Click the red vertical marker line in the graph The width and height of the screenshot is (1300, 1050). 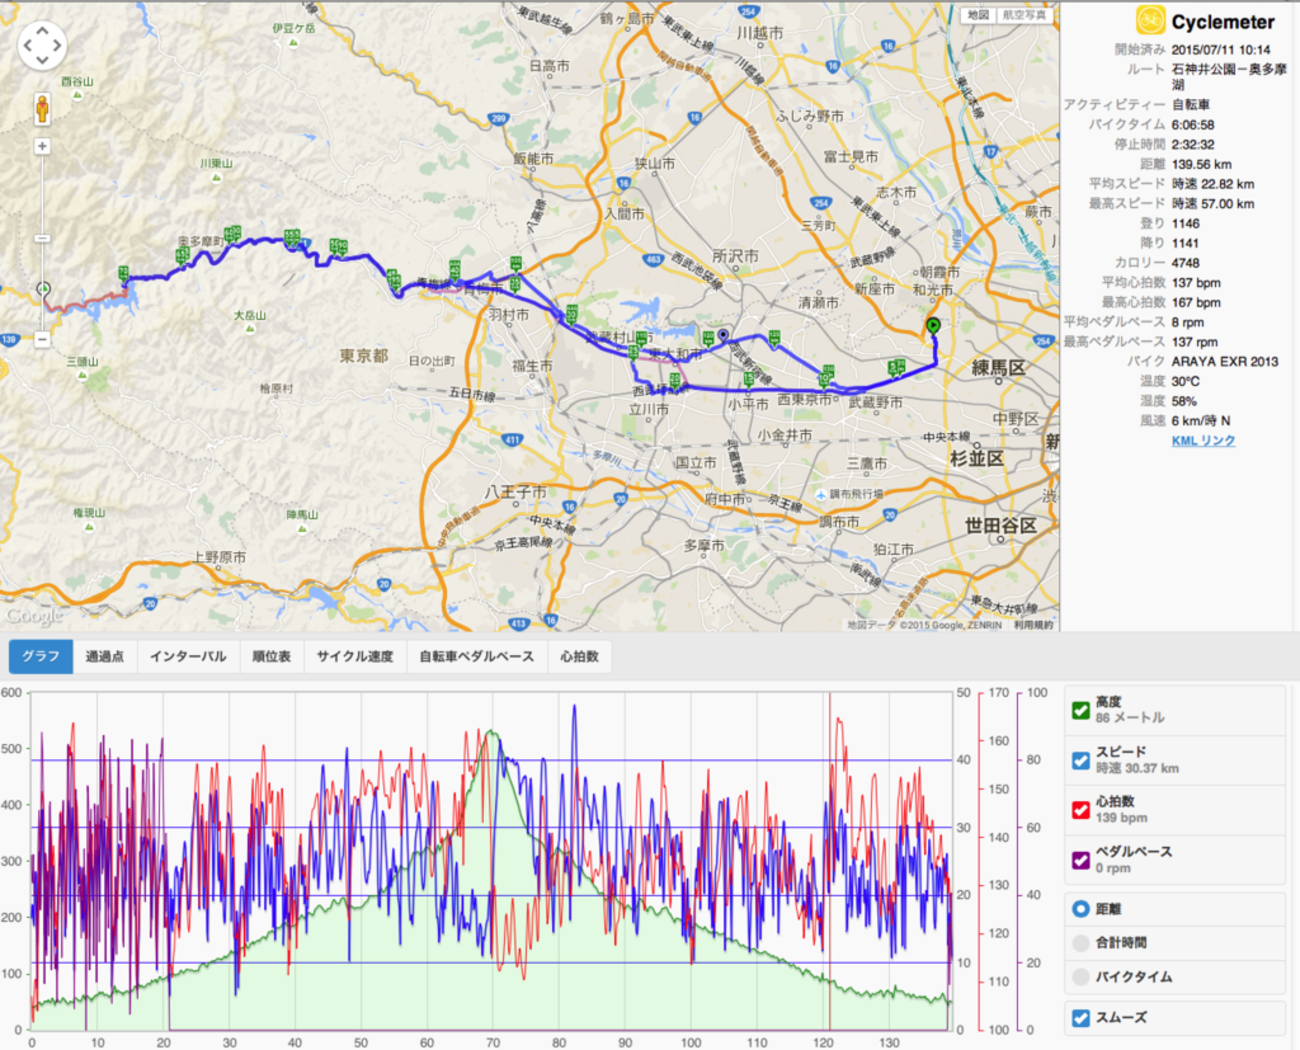829,860
